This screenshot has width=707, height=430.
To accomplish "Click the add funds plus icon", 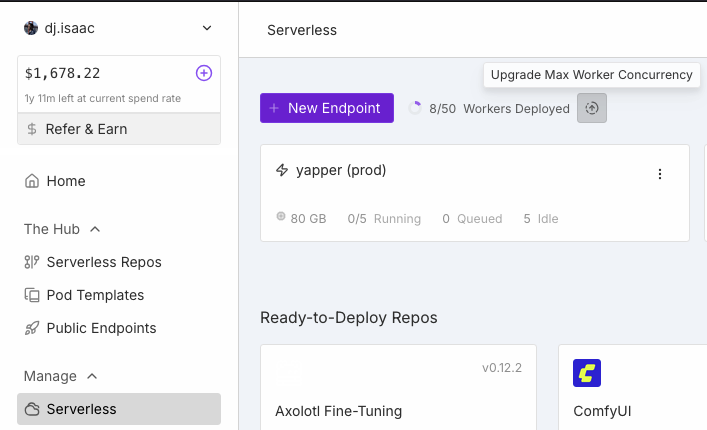I will click(x=203, y=73).
